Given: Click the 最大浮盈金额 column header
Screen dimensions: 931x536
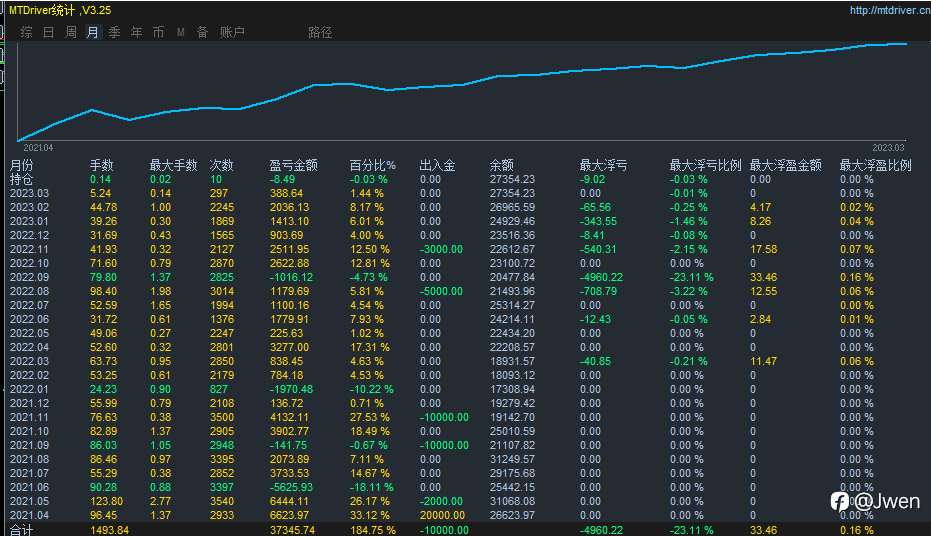Looking at the screenshot, I should (x=786, y=165).
